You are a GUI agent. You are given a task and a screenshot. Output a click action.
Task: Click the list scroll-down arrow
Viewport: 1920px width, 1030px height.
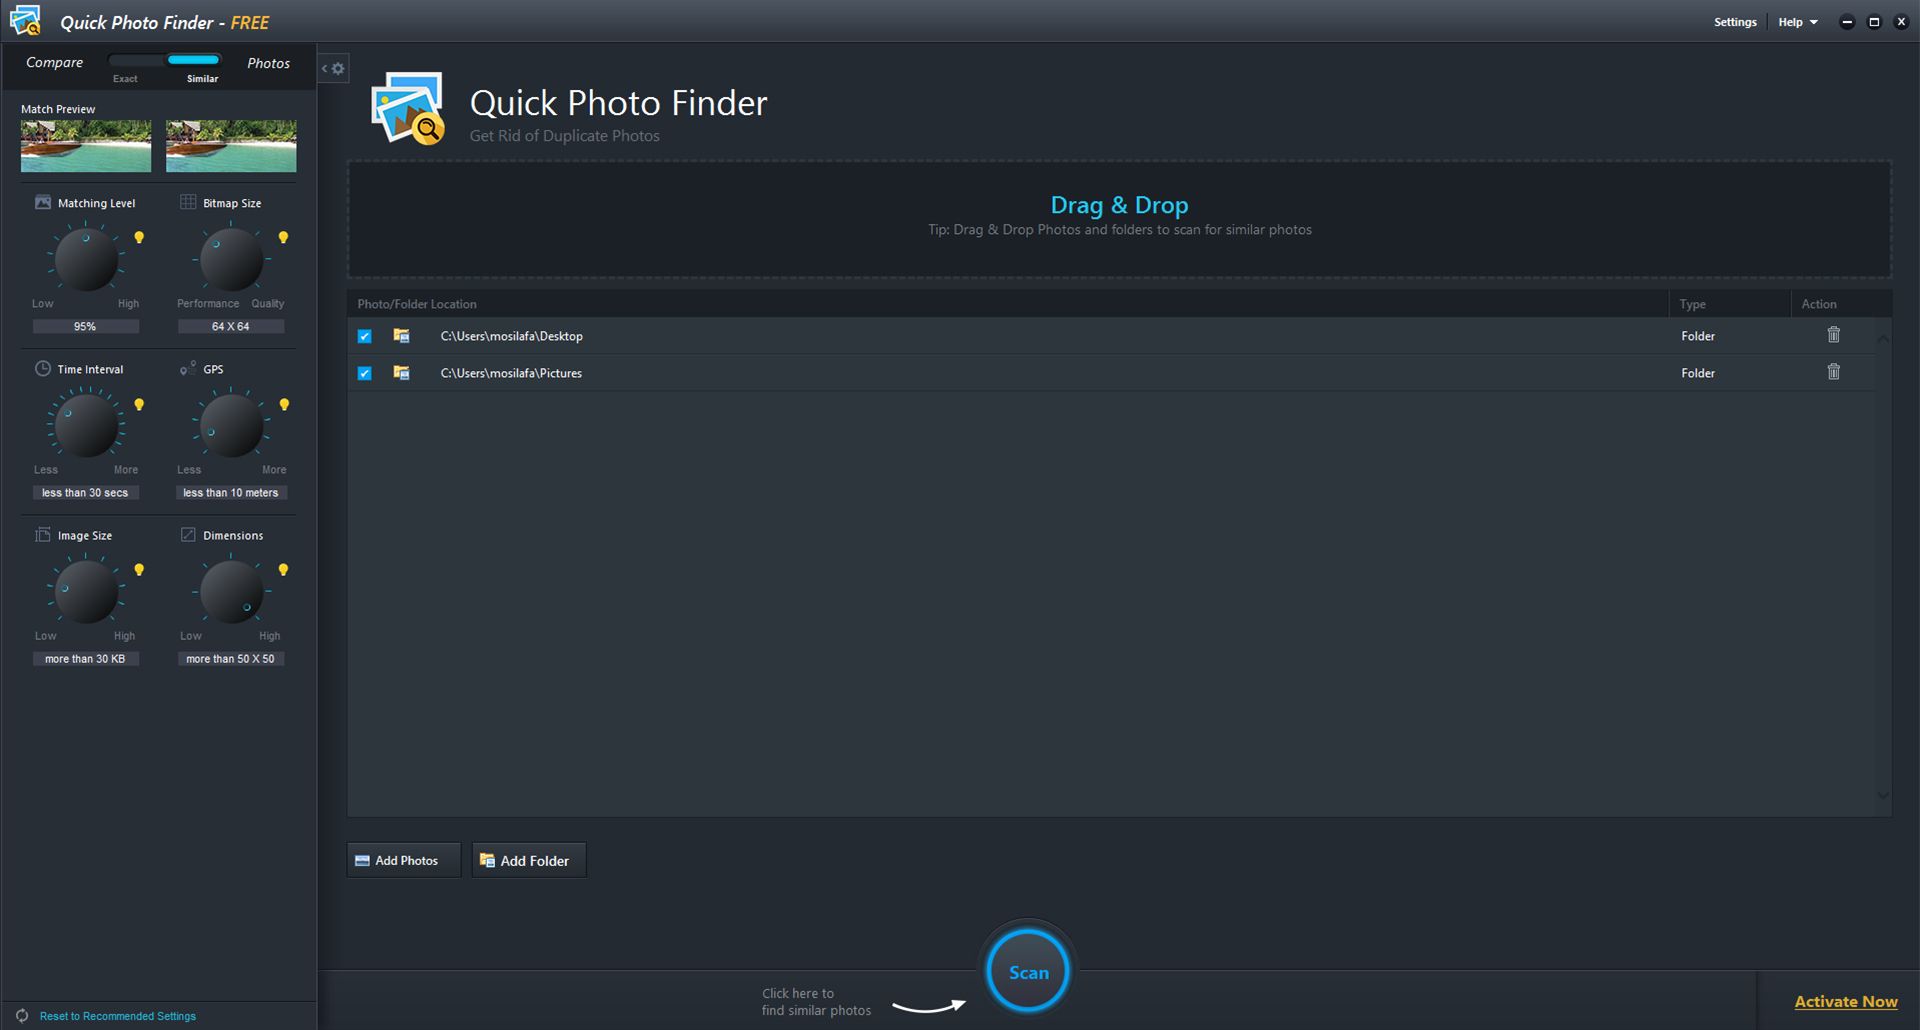click(x=1883, y=795)
